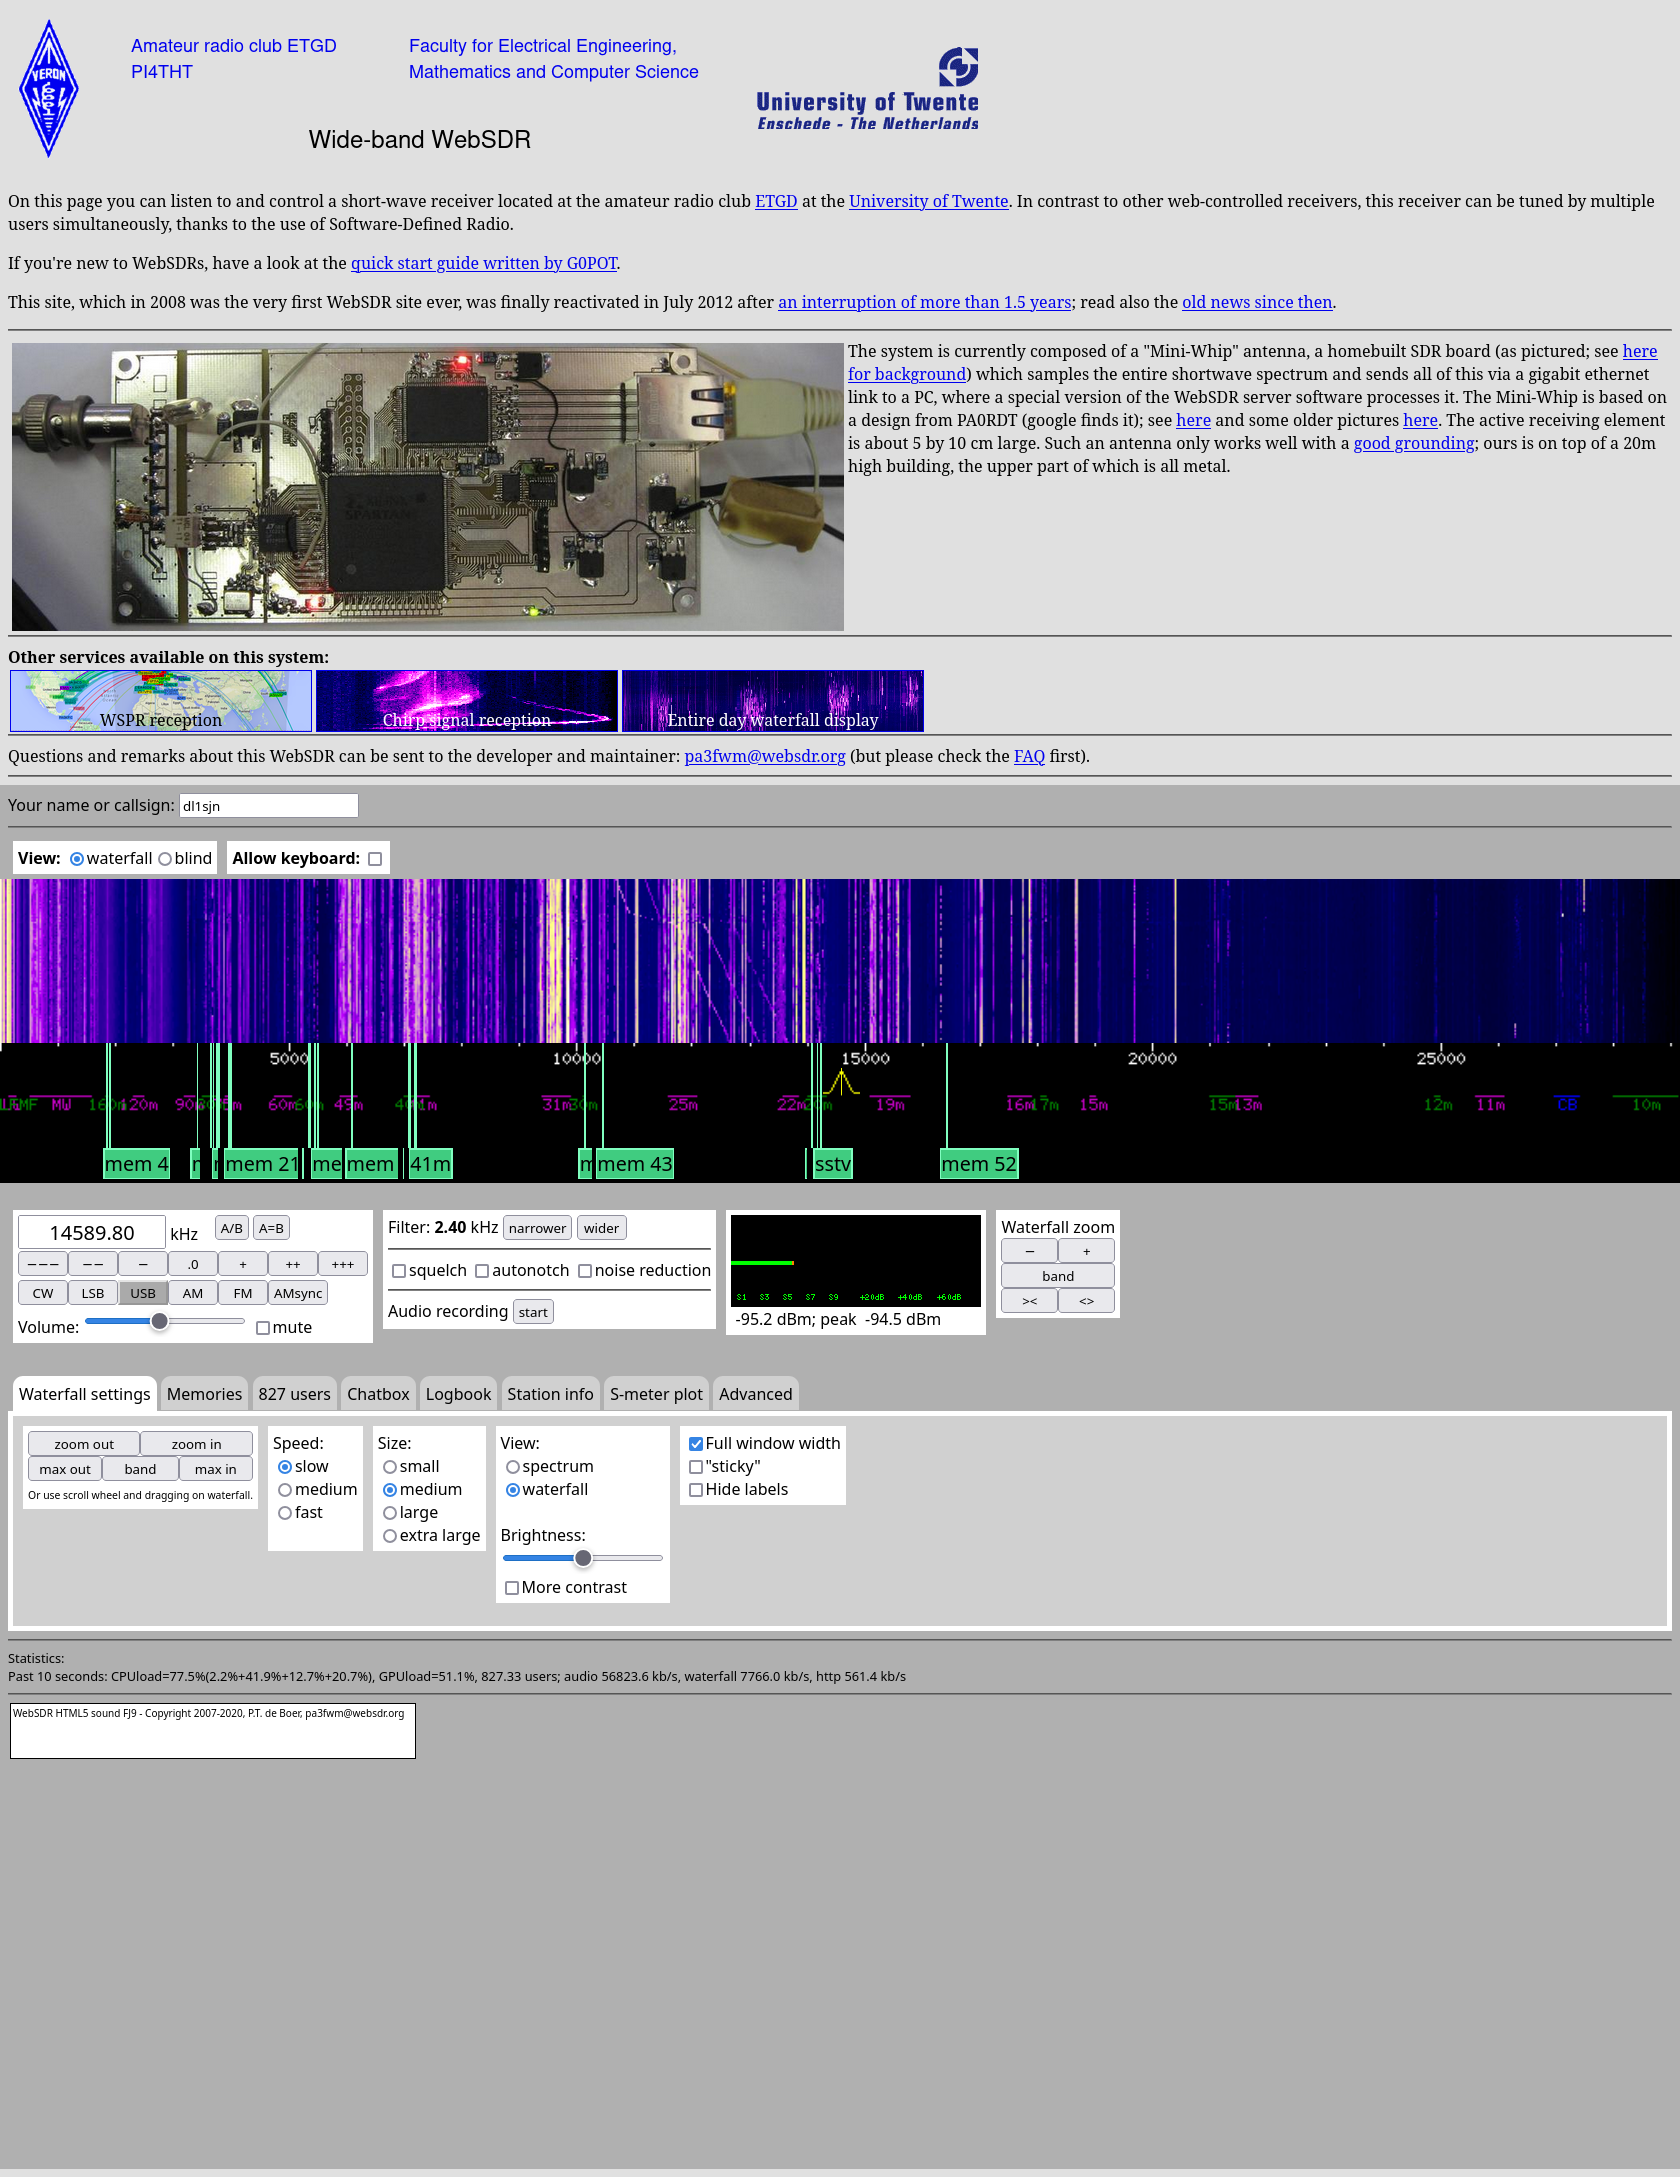Open the Chirp signal reception thumbnail
This screenshot has height=2177, width=1680.
(x=467, y=701)
